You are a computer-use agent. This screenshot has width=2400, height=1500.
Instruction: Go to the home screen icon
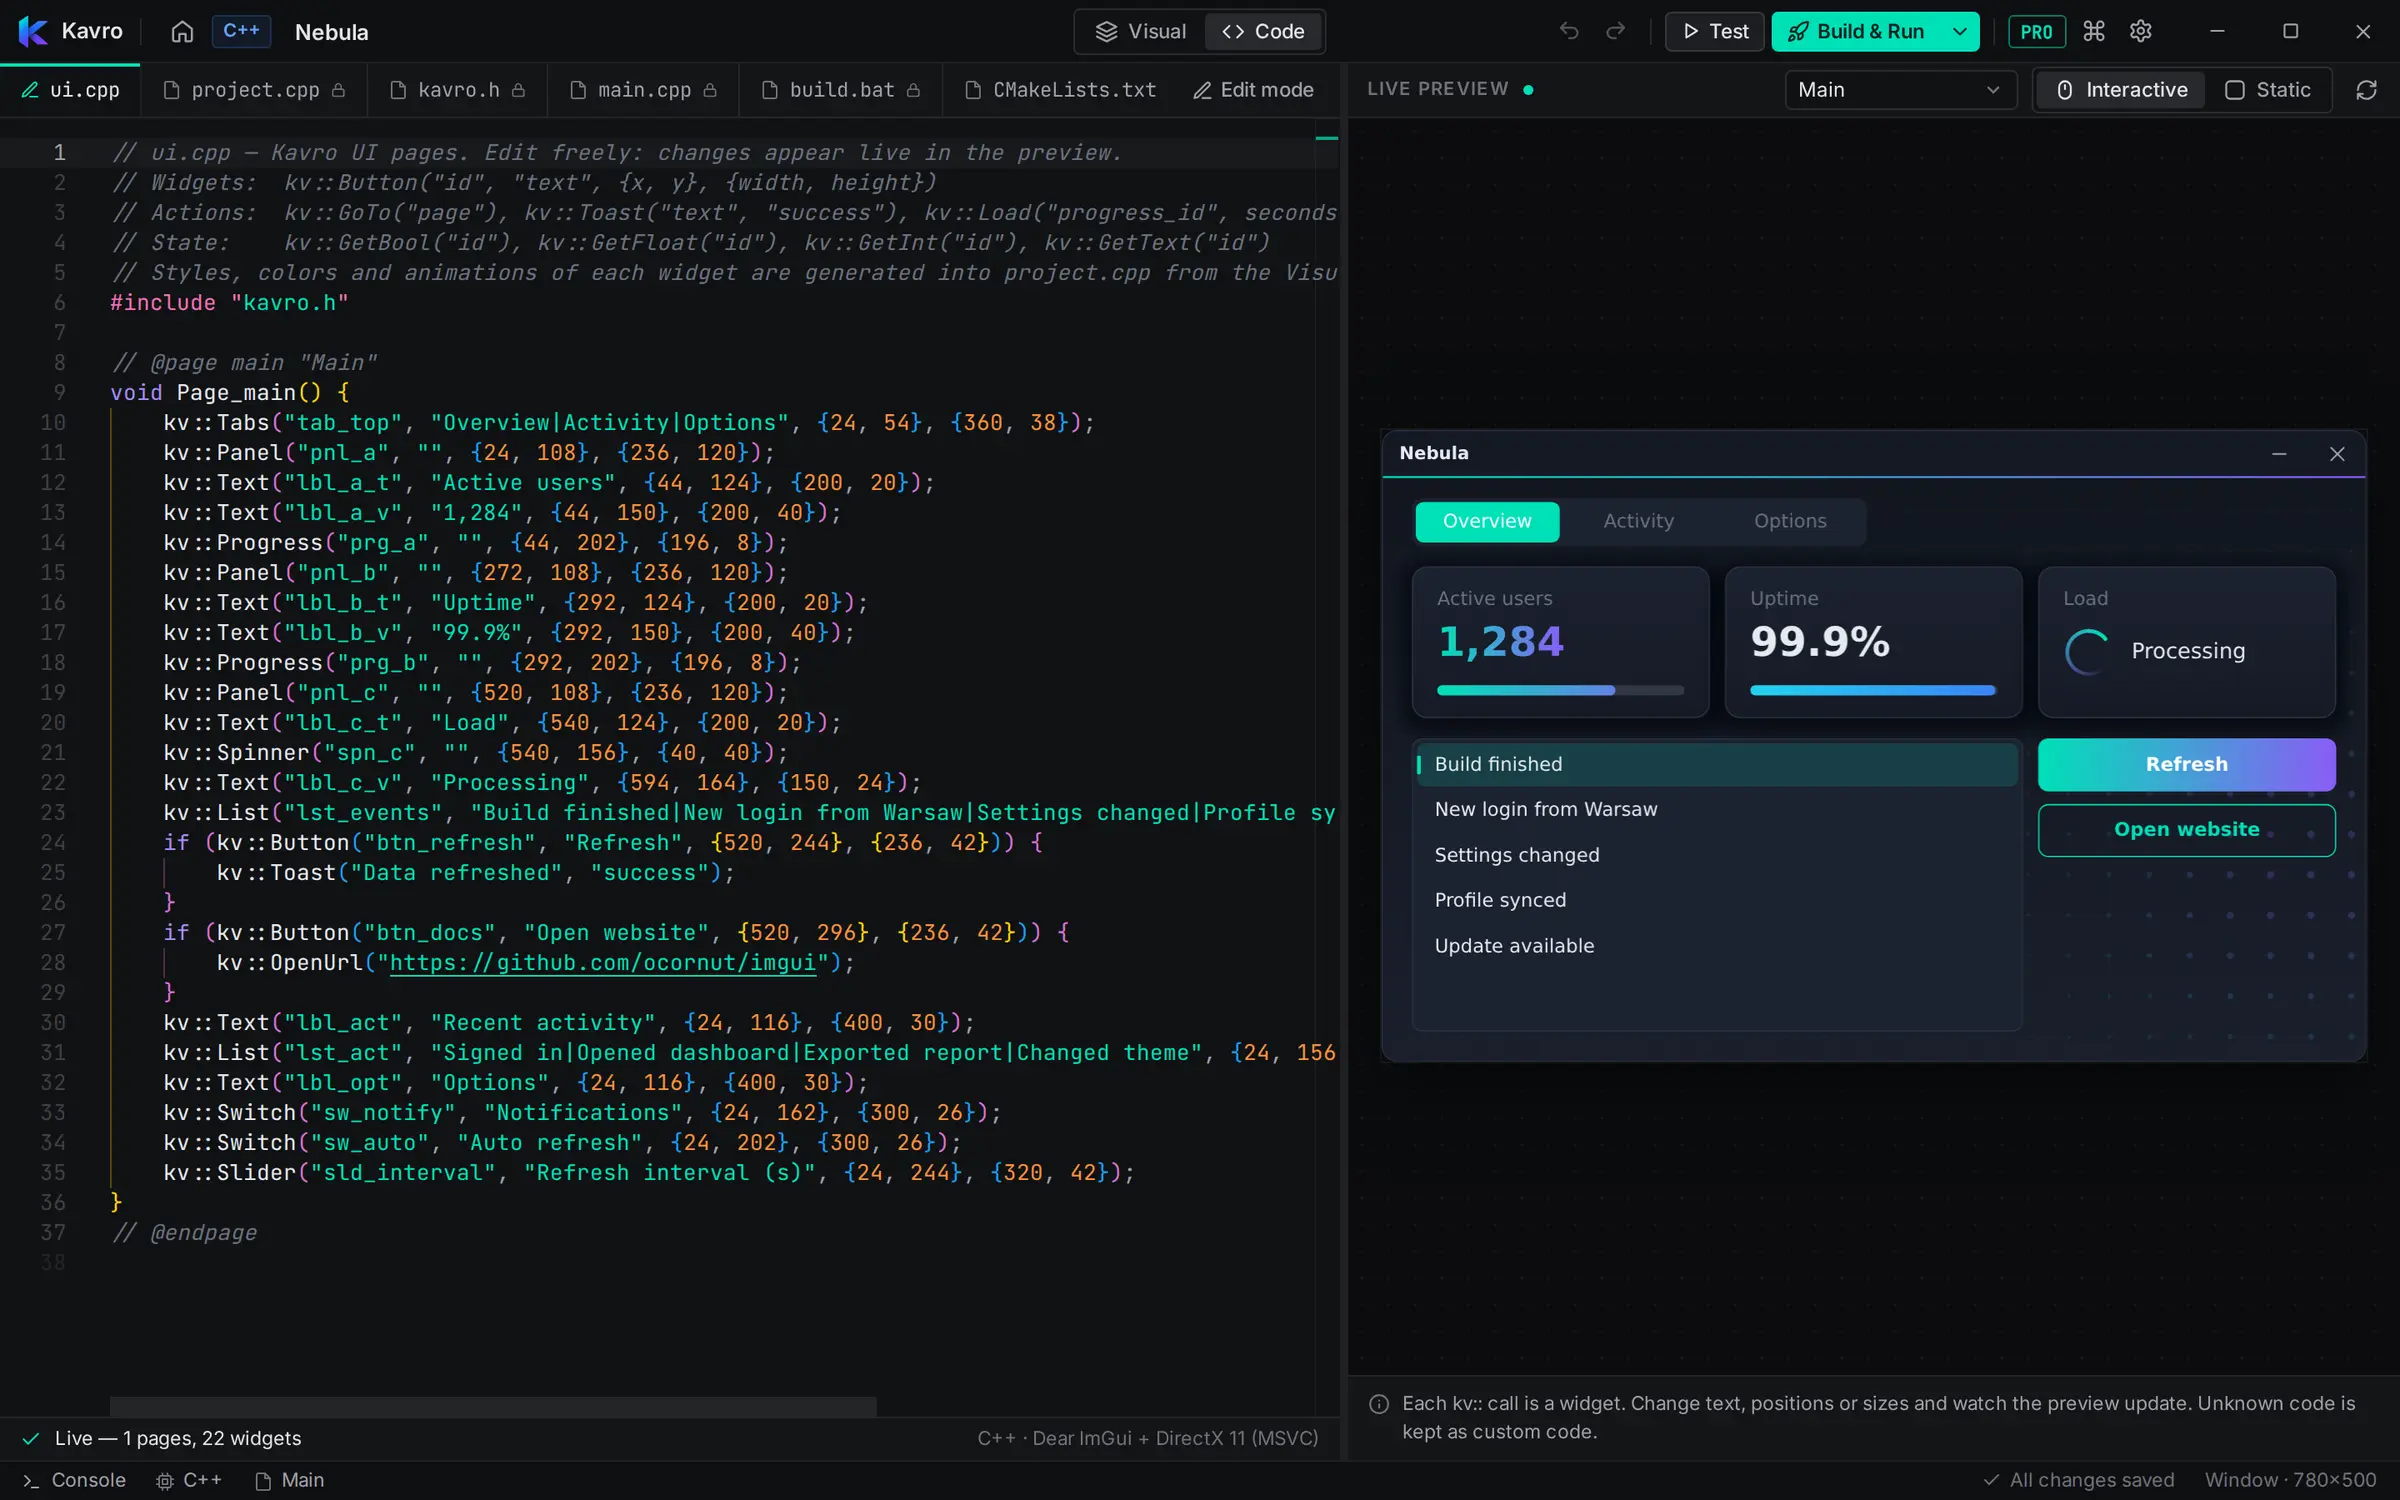pos(182,32)
